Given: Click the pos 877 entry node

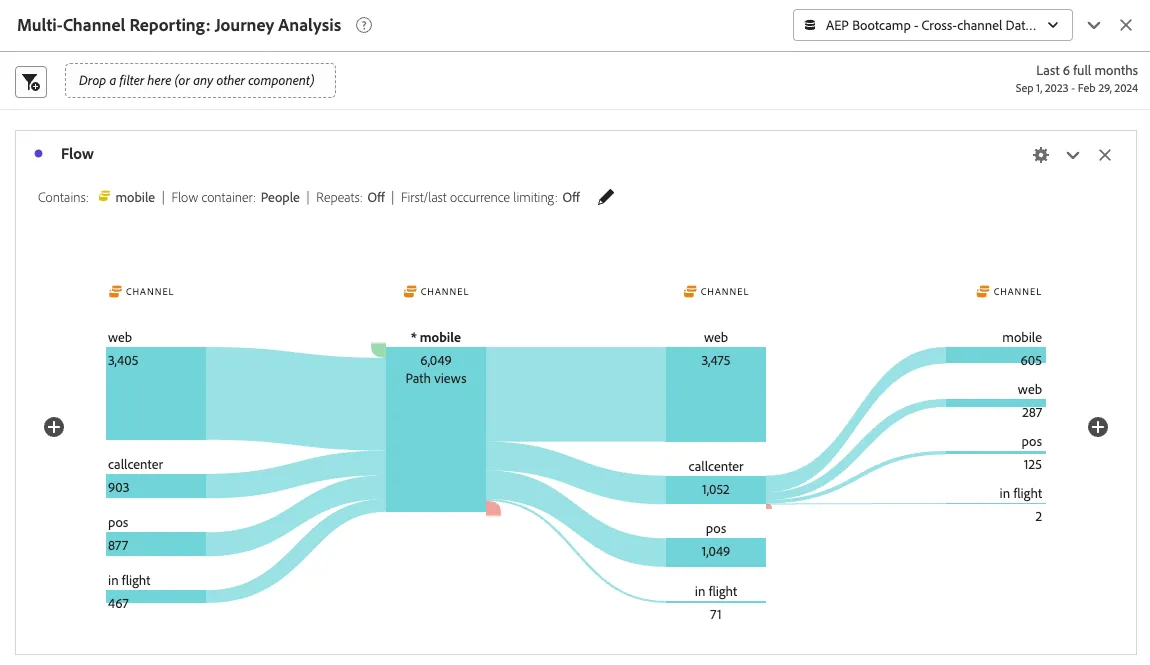Looking at the screenshot, I should tap(156, 544).
